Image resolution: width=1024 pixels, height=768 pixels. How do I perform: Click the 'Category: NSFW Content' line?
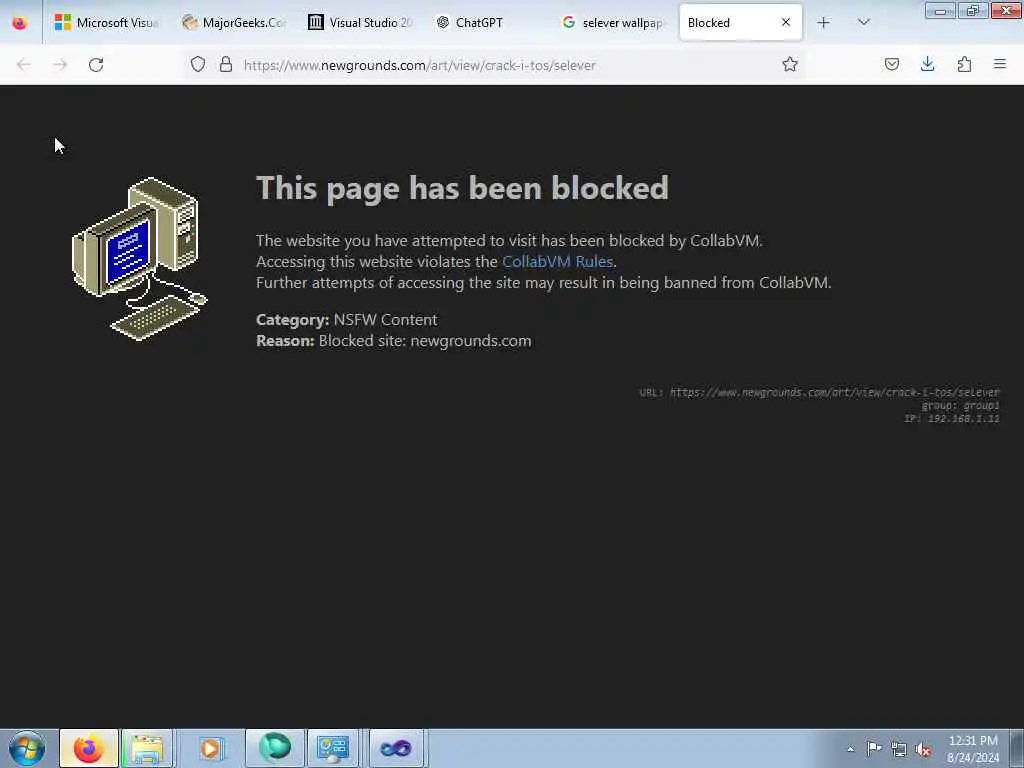click(x=347, y=319)
